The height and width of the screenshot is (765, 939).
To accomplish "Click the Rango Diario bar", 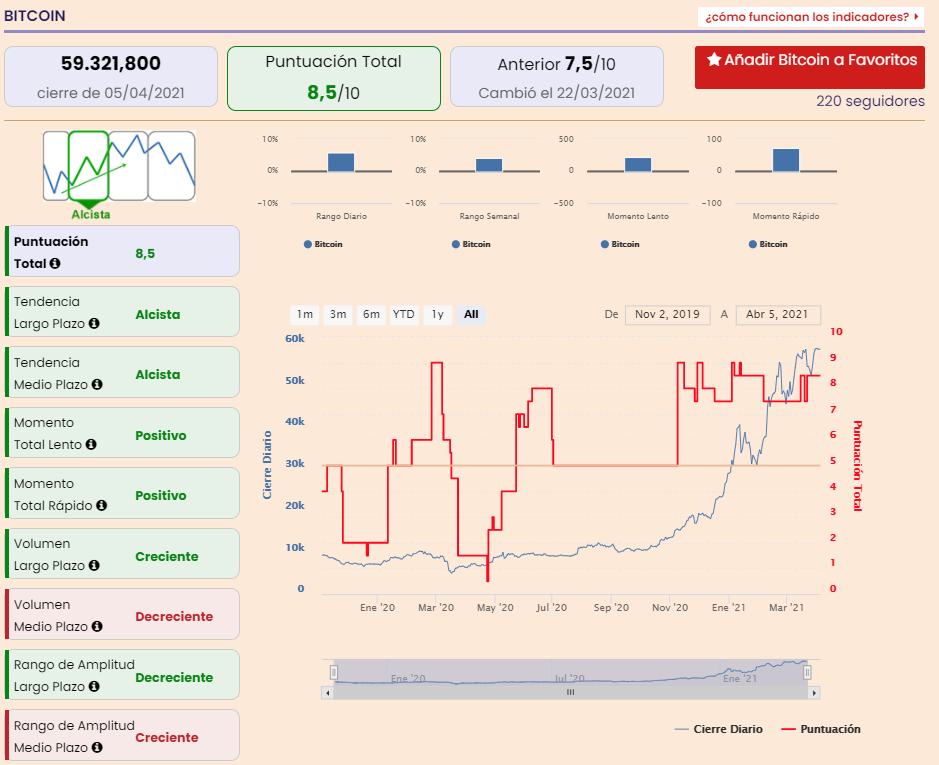I will coord(341,162).
